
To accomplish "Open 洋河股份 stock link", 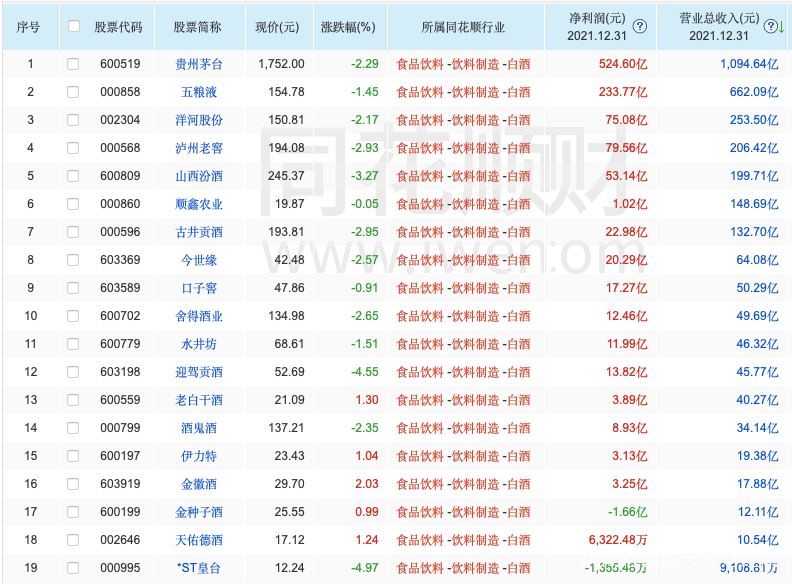I will (199, 120).
